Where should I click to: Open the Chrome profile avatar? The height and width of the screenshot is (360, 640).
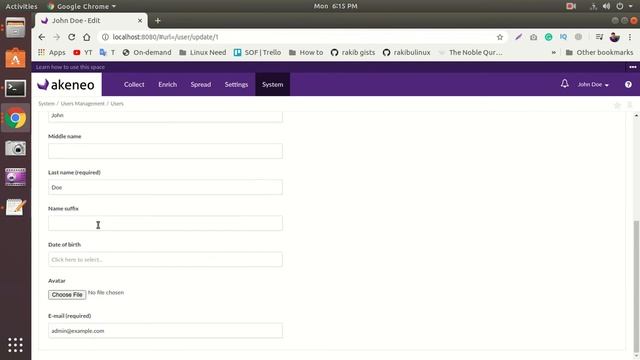(x=614, y=37)
